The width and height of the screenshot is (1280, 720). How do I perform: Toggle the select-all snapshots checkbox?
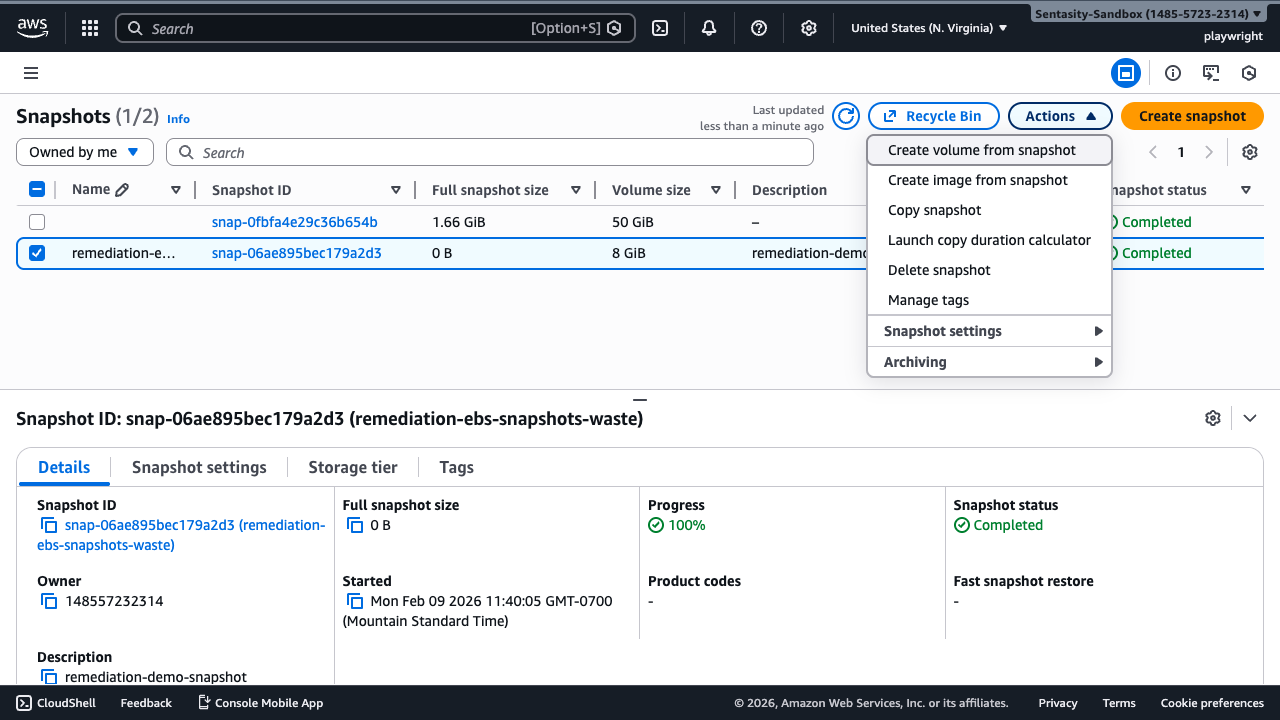(x=37, y=190)
